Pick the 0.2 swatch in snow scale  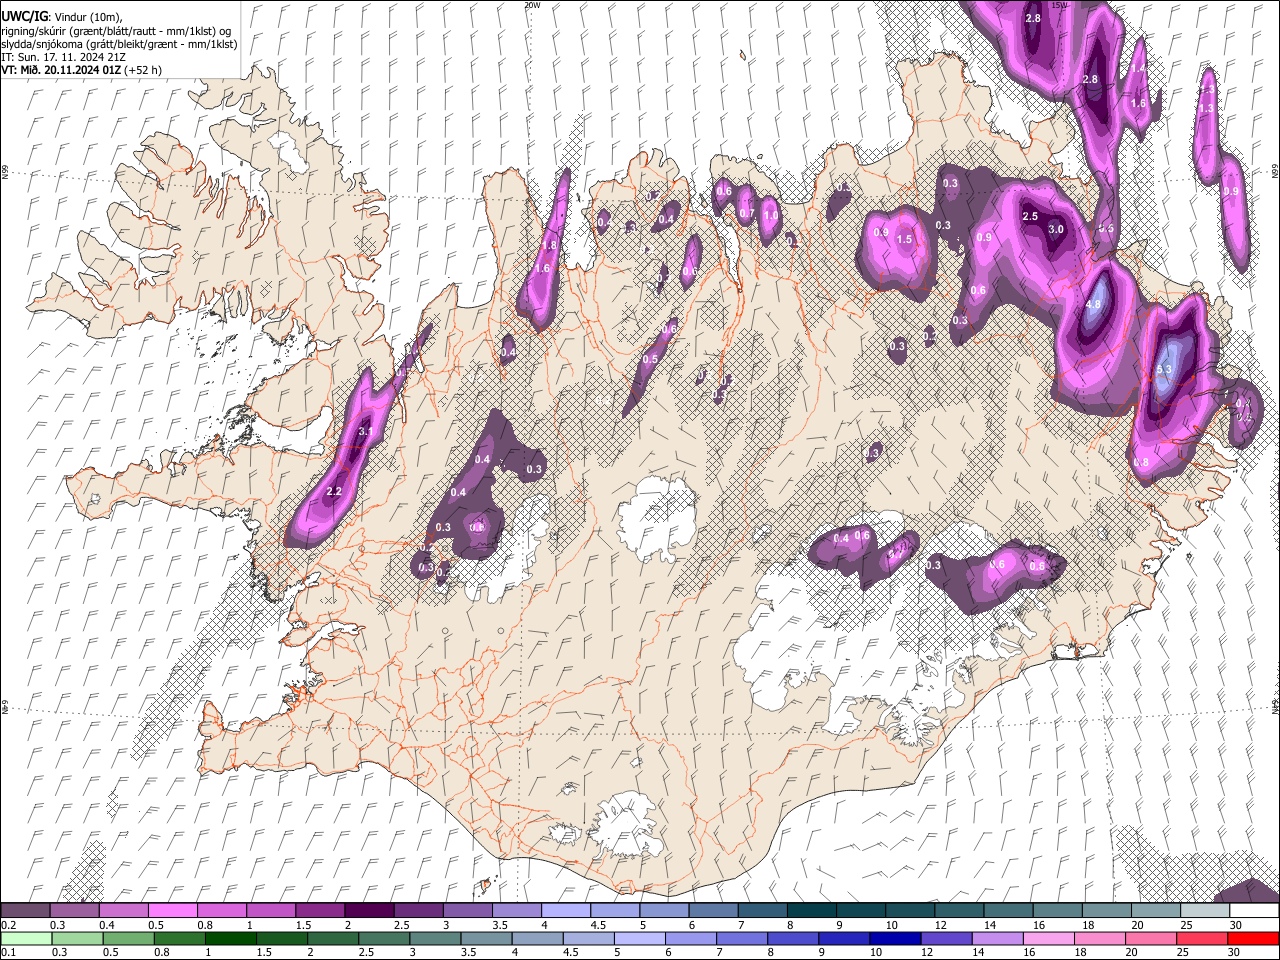25,911
